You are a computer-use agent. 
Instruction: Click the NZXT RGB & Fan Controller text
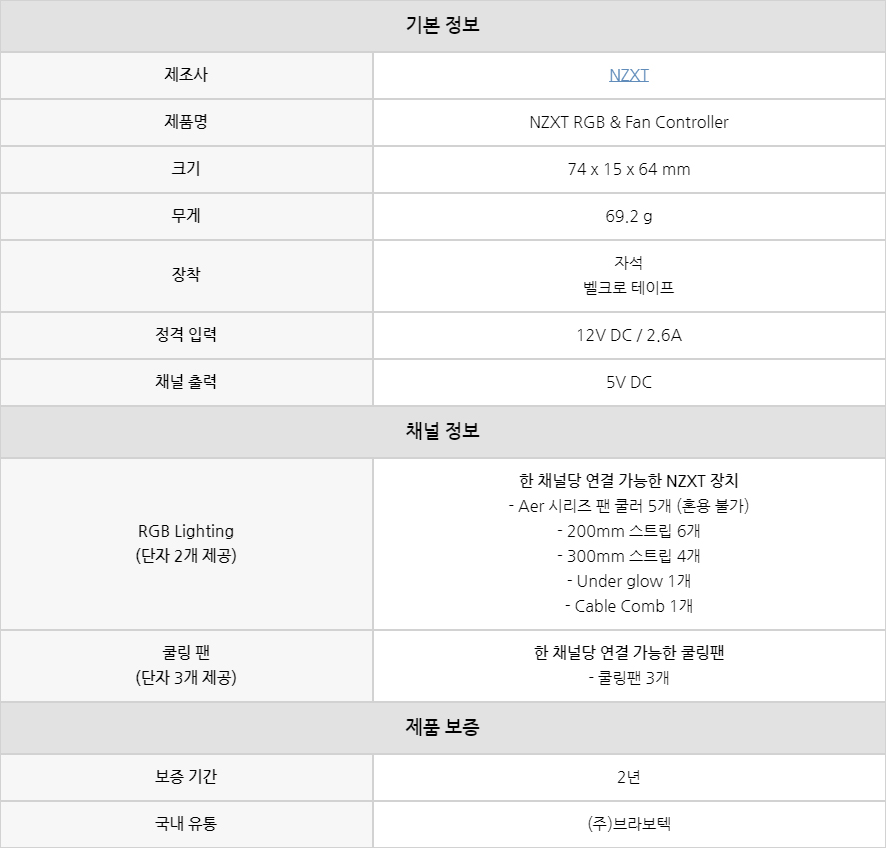[628, 122]
